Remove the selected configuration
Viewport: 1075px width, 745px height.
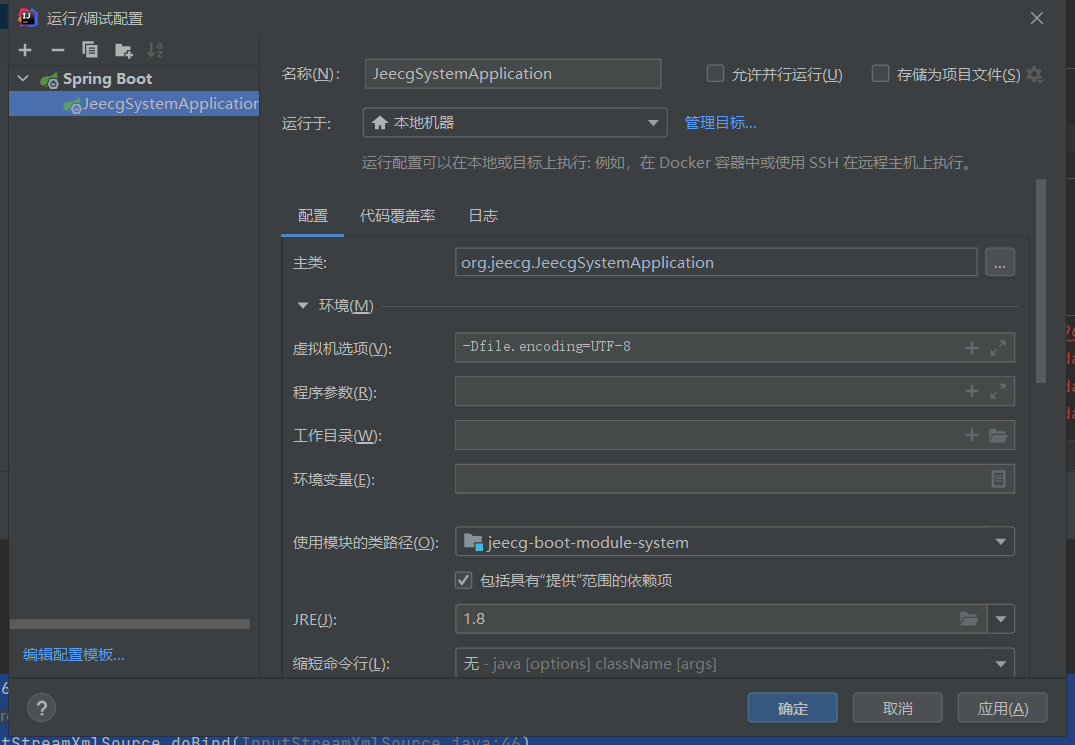pos(56,49)
